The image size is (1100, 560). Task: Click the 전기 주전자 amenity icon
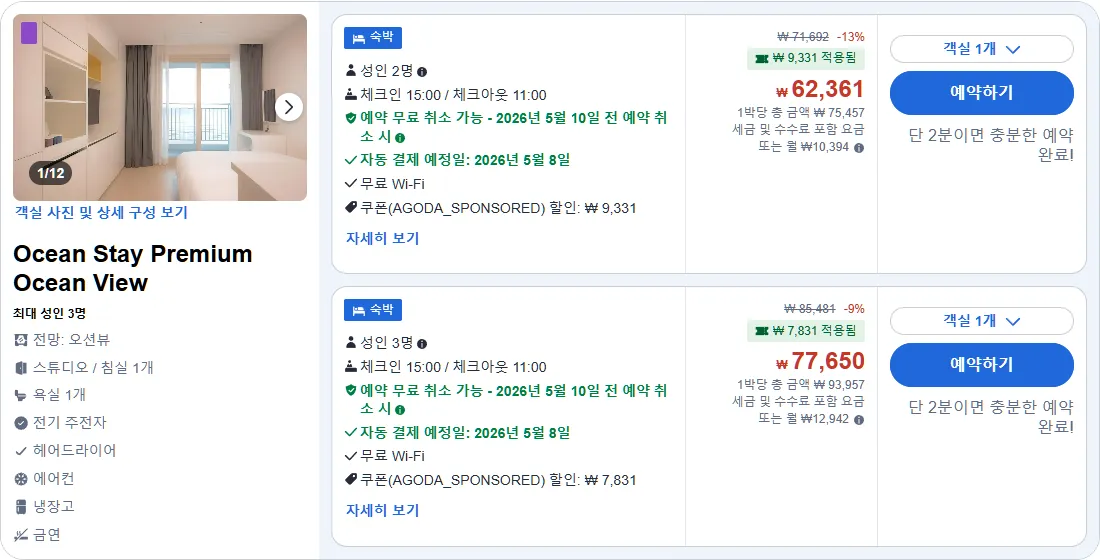(x=21, y=423)
